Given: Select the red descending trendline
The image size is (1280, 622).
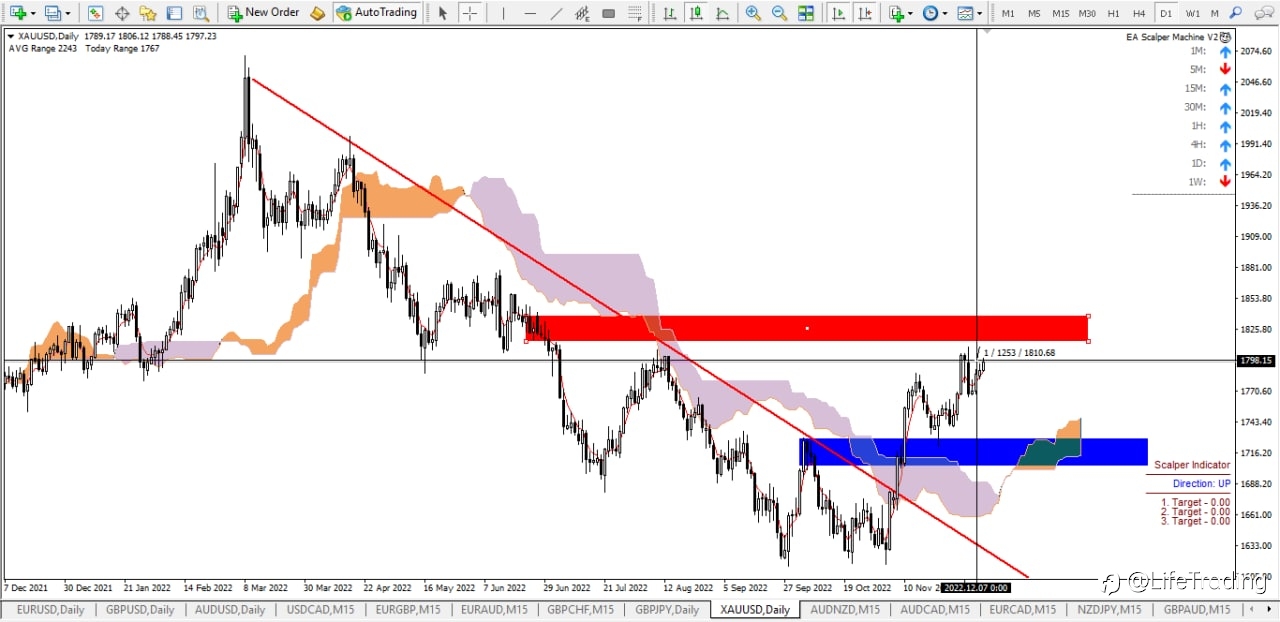Looking at the screenshot, I should click(640, 328).
